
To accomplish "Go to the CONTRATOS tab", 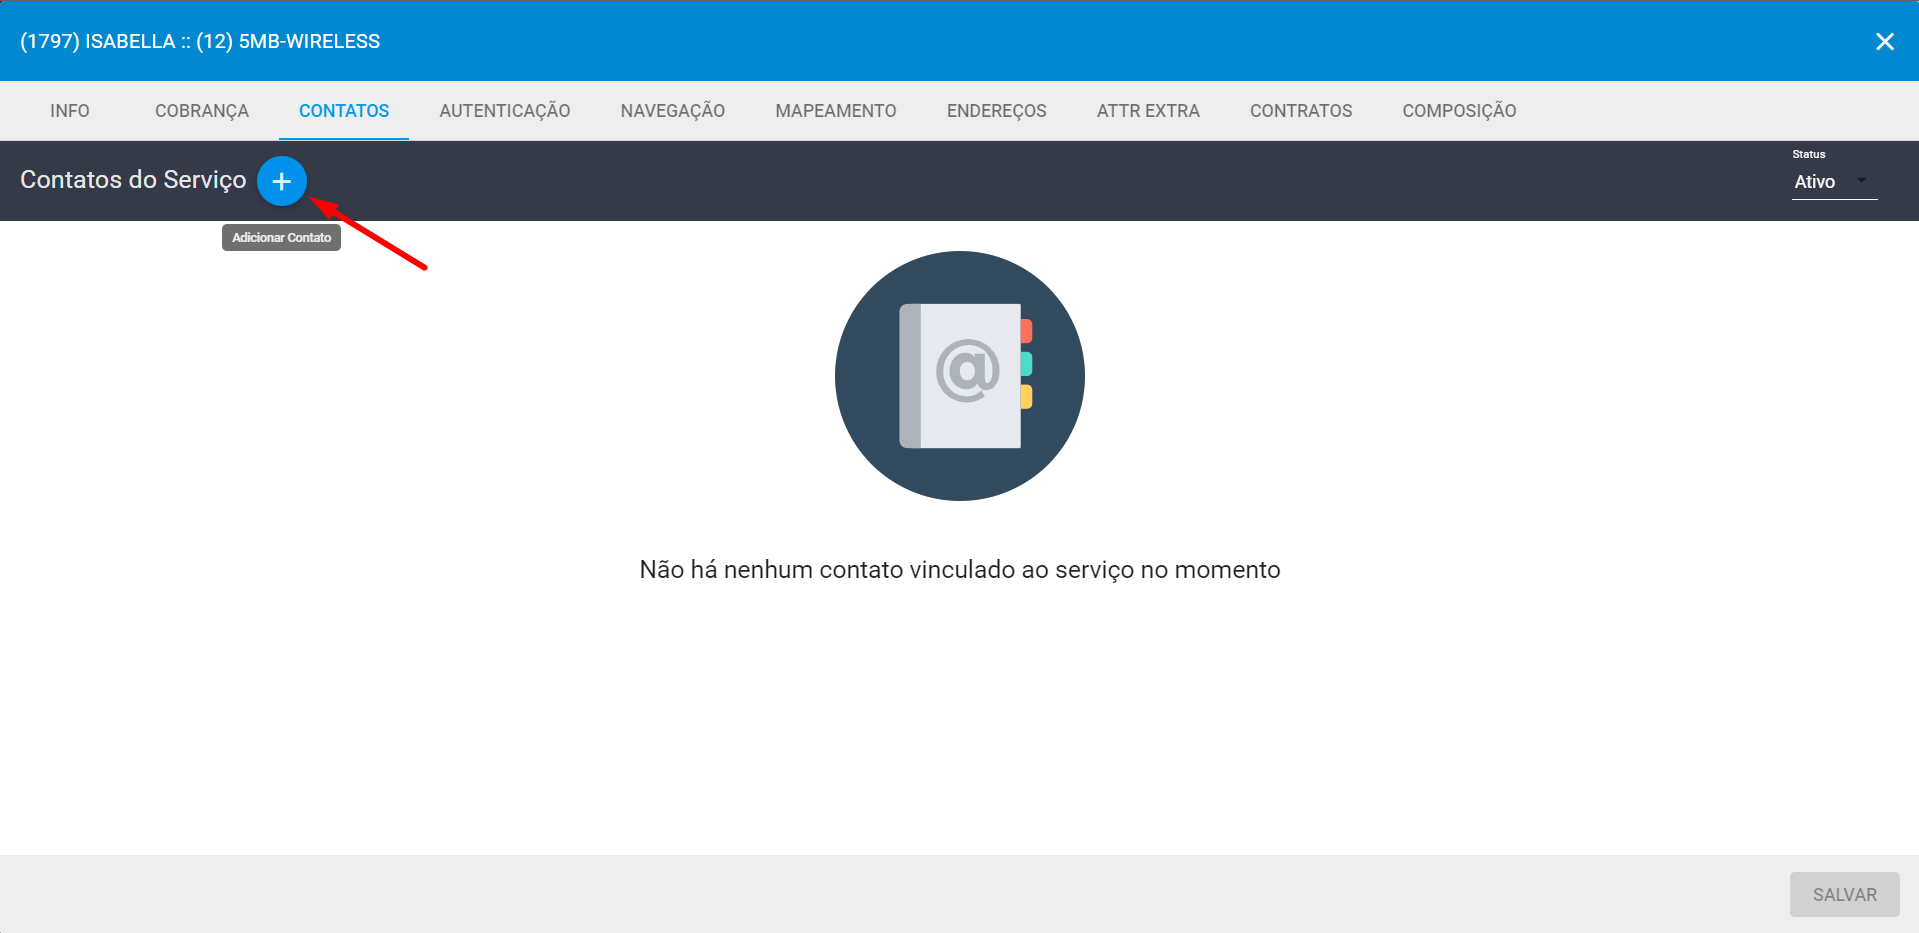I will (1301, 111).
